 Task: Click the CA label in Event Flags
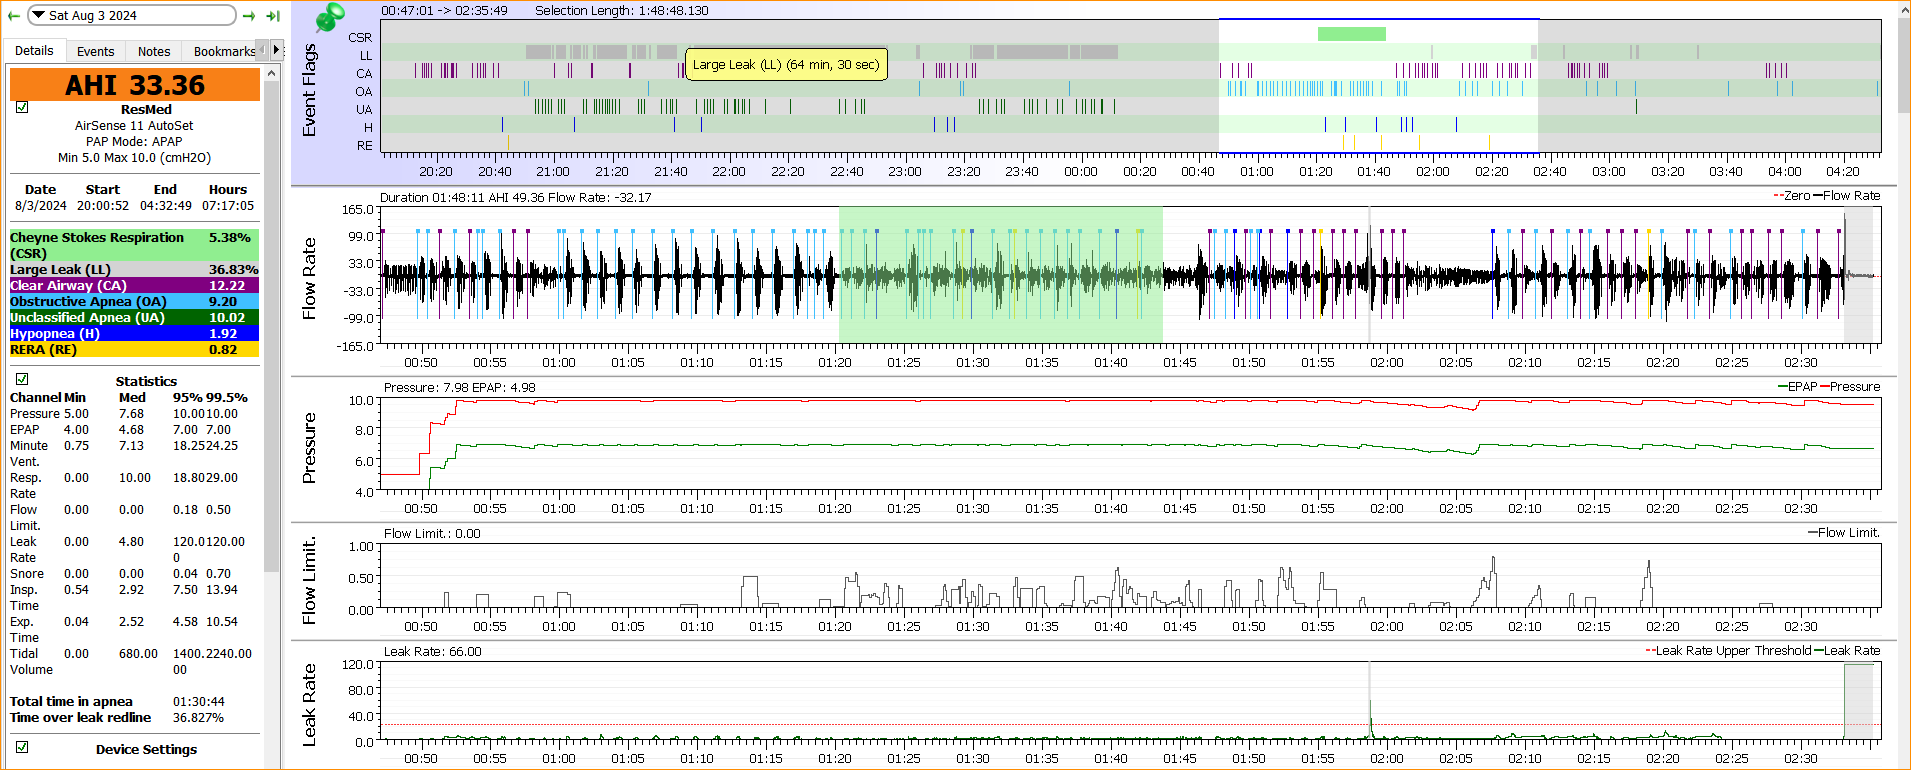click(x=364, y=73)
